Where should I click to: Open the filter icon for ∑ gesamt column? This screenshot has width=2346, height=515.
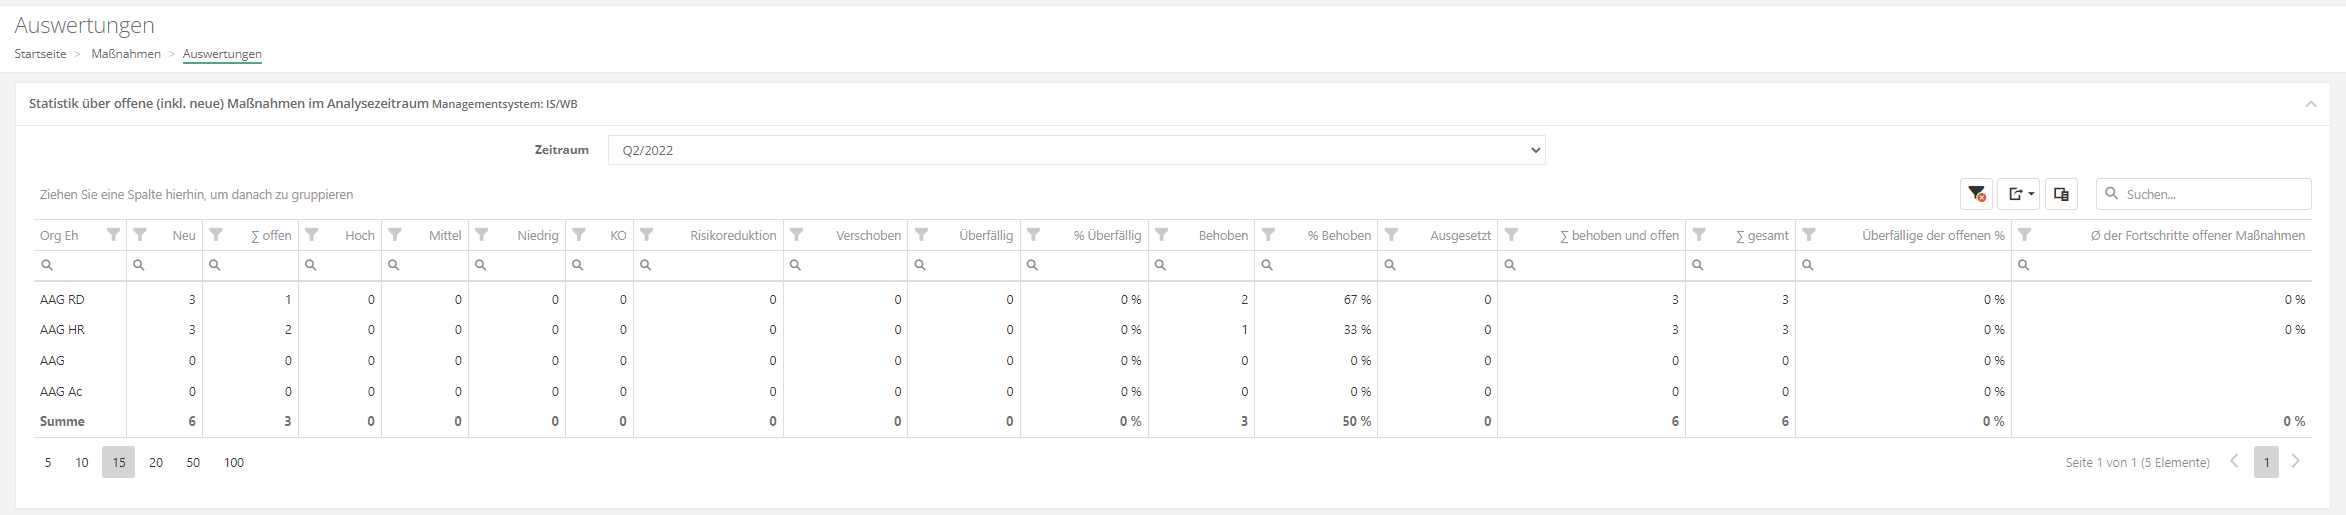point(1699,235)
